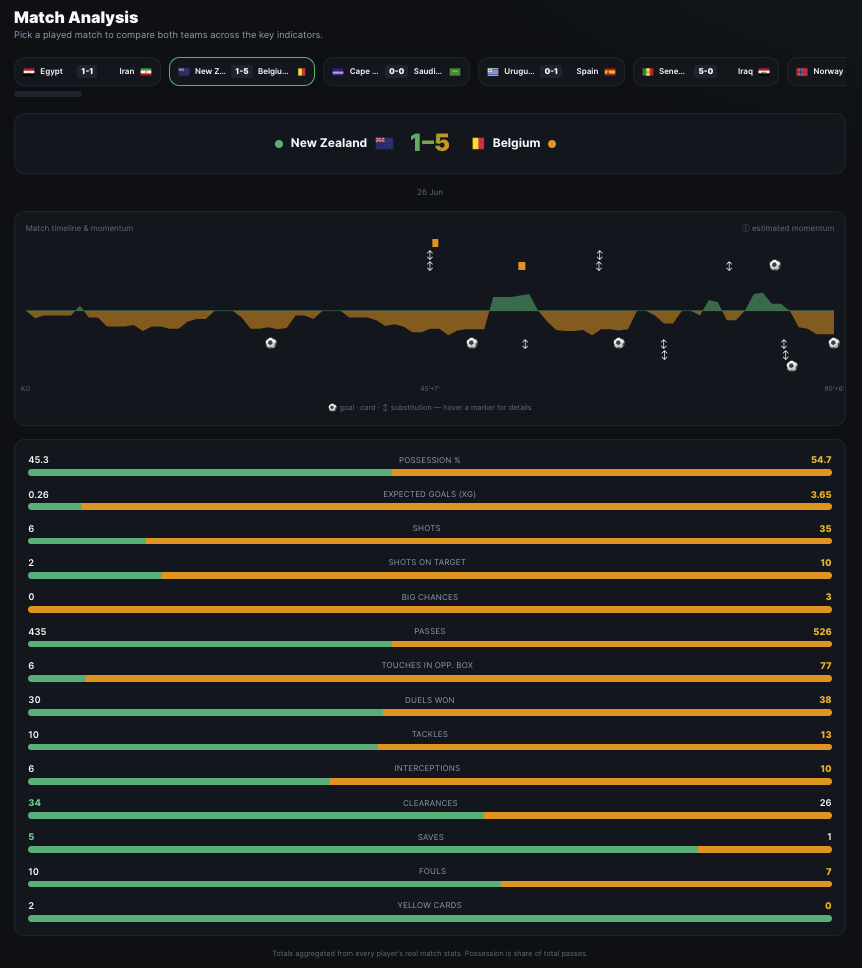Image resolution: width=862 pixels, height=968 pixels.
Task: Click the 1–5 scoreline in the header
Action: coord(430,143)
